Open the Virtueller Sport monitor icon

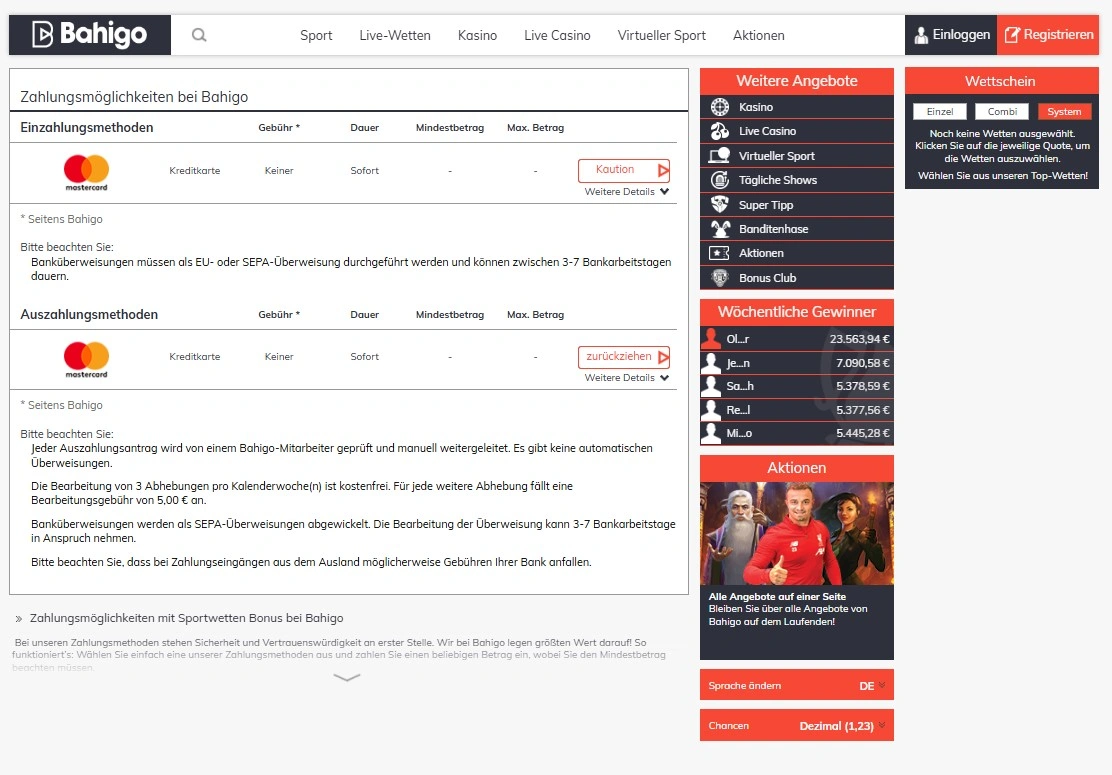[x=720, y=155]
